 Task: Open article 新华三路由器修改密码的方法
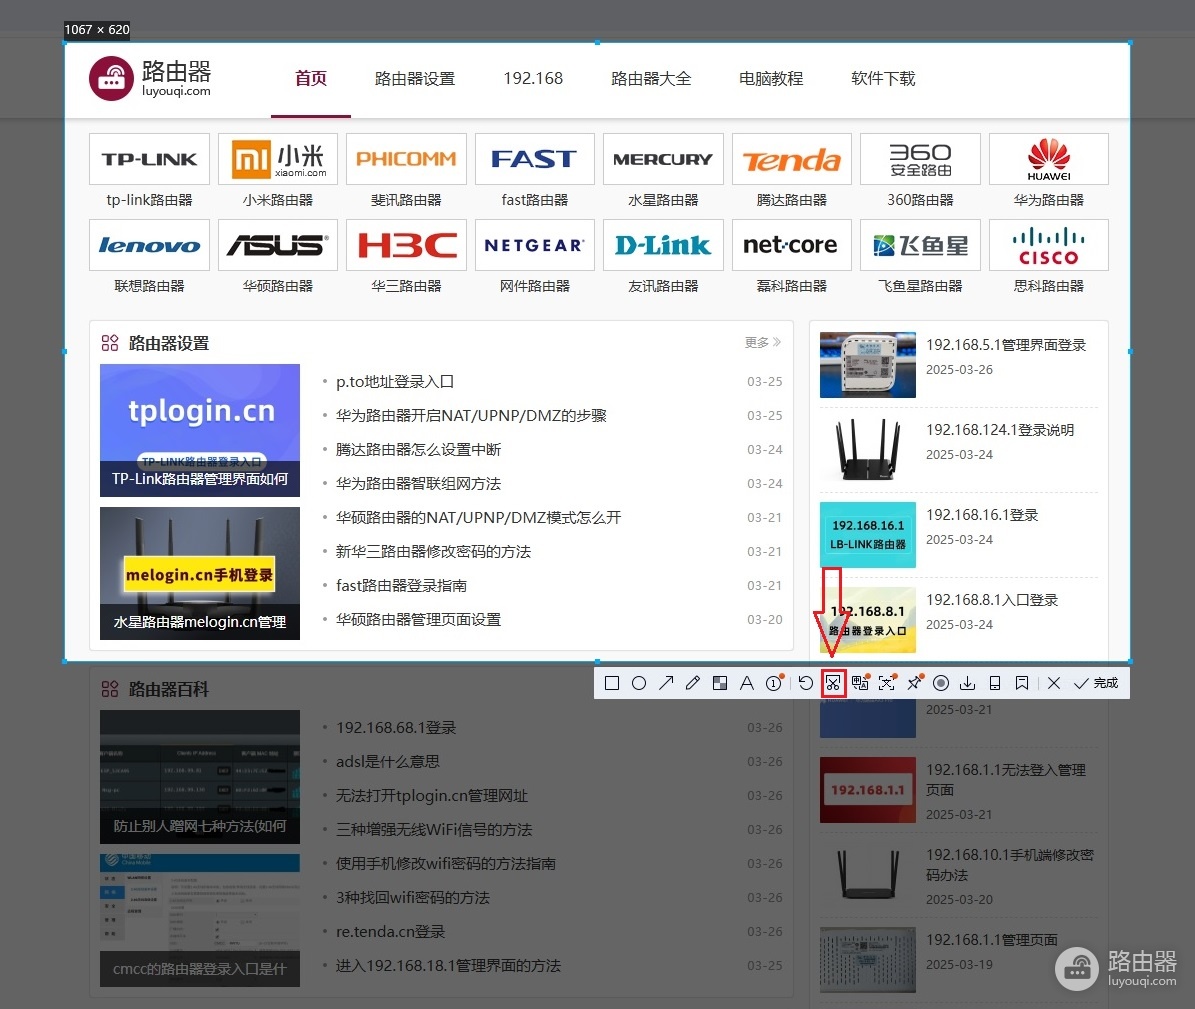433,552
